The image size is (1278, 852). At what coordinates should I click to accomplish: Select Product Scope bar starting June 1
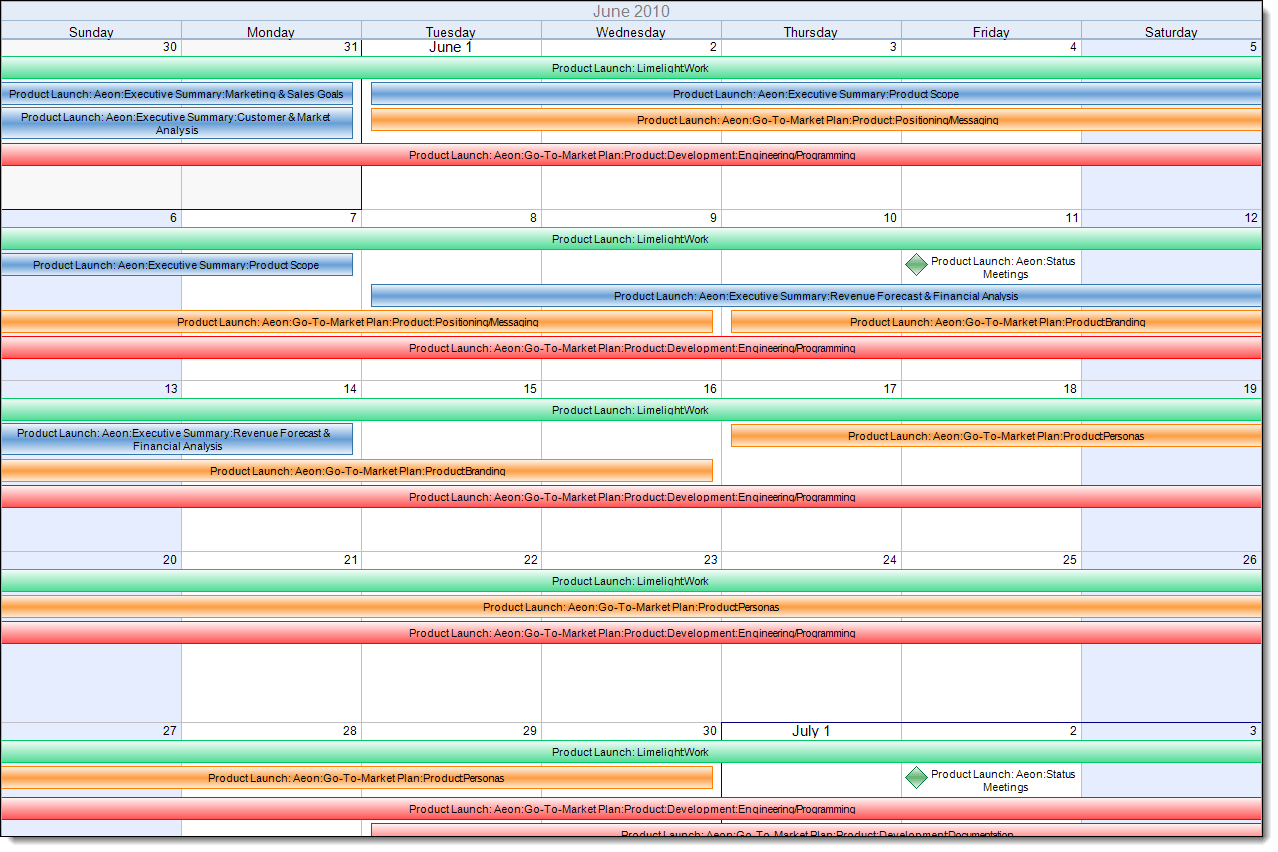tap(816, 94)
